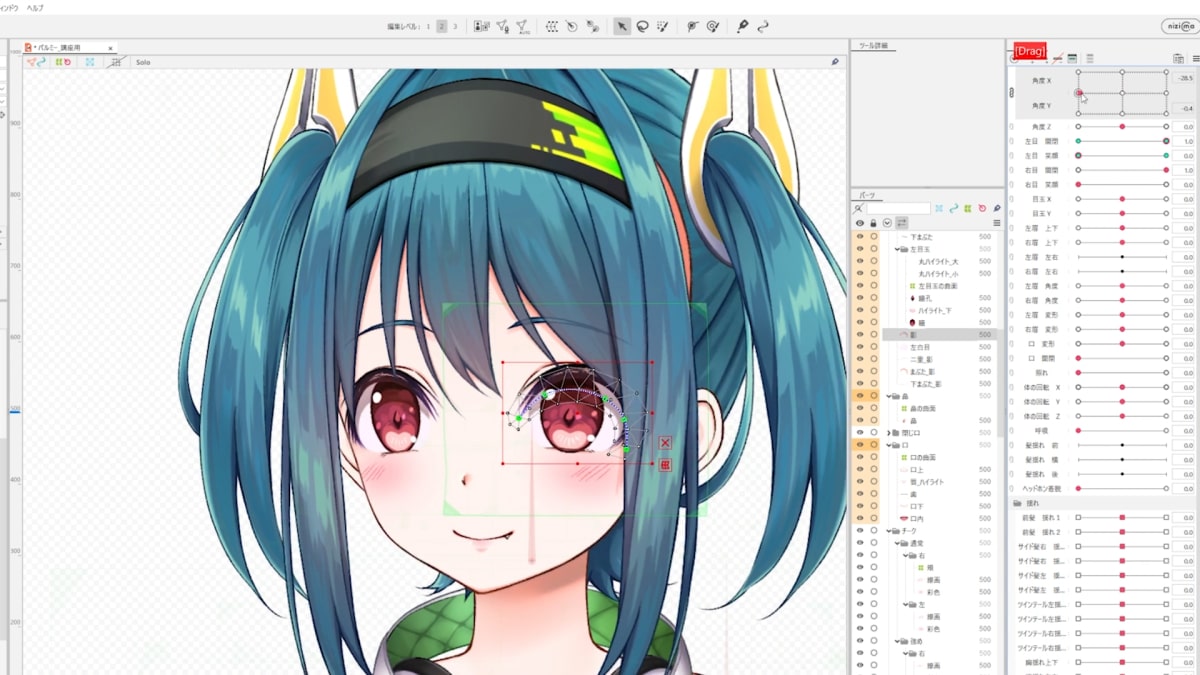Toggle visibility of the 左目玉 folder
Viewport: 1200px width, 675px height.
[859, 249]
